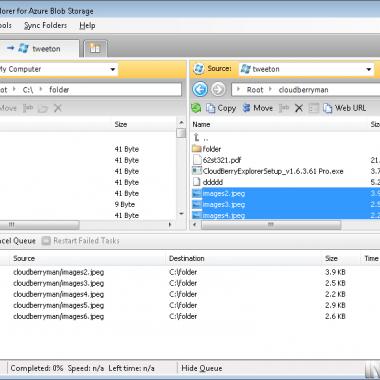Open a new tab with the tab icon button
The width and height of the screenshot is (380, 380).
(x=95, y=49)
